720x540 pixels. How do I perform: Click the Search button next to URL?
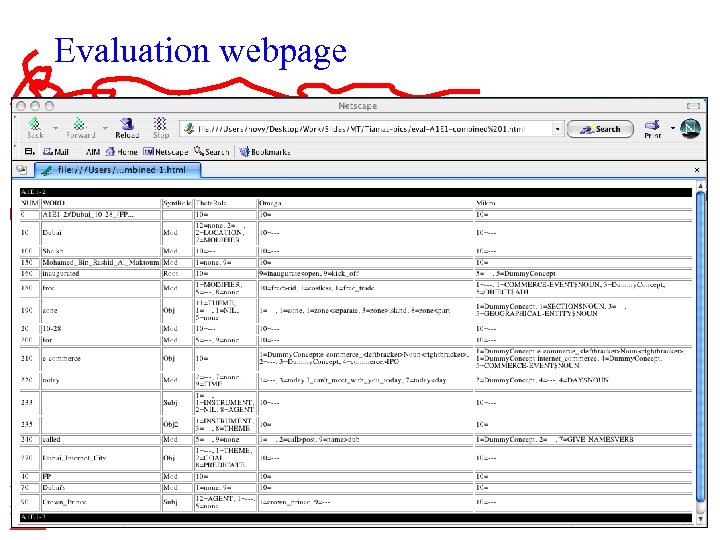click(600, 129)
